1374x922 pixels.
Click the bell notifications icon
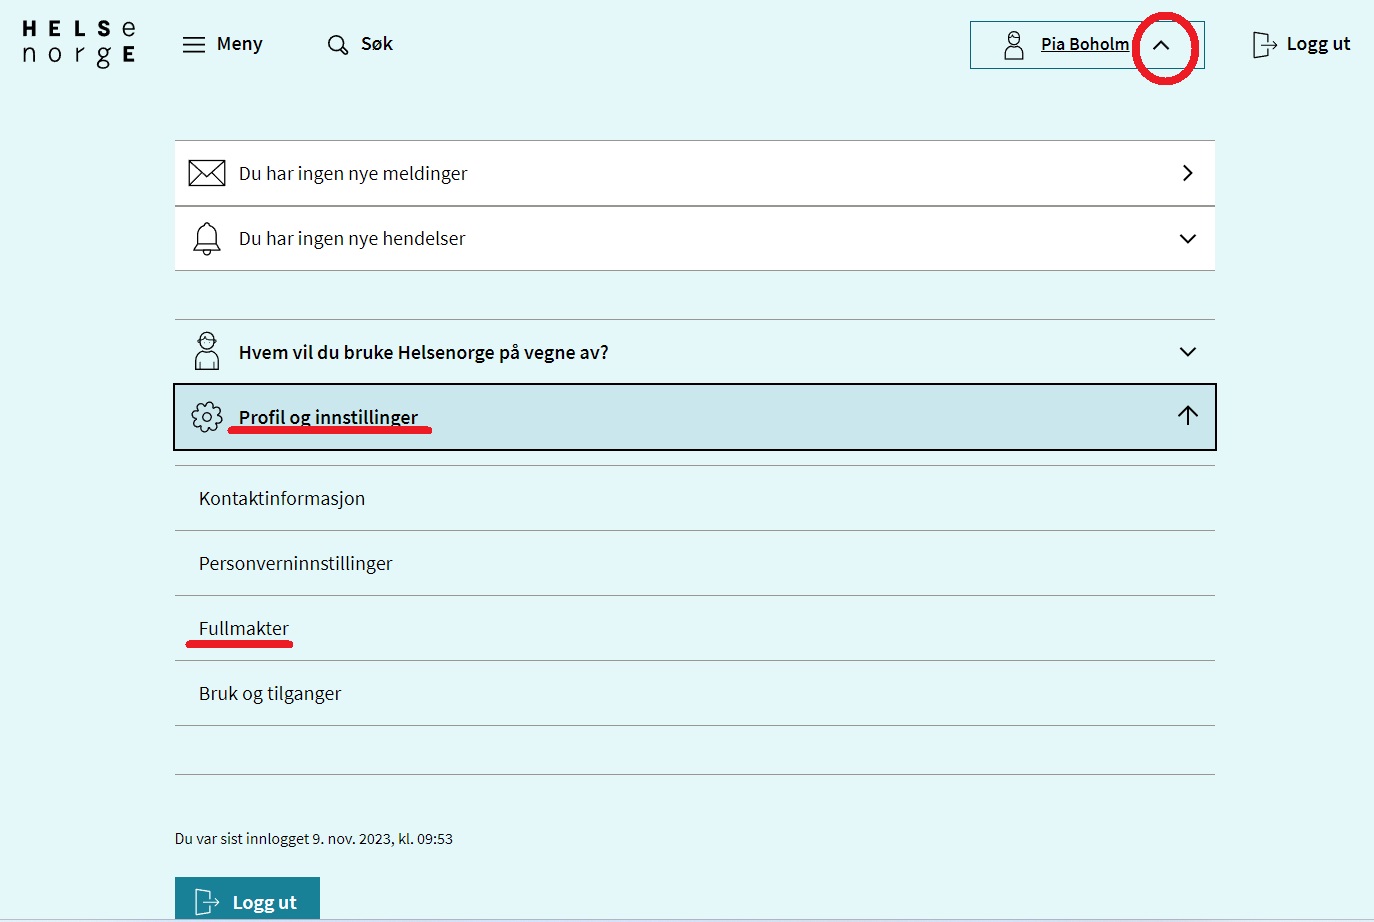pyautogui.click(x=207, y=239)
